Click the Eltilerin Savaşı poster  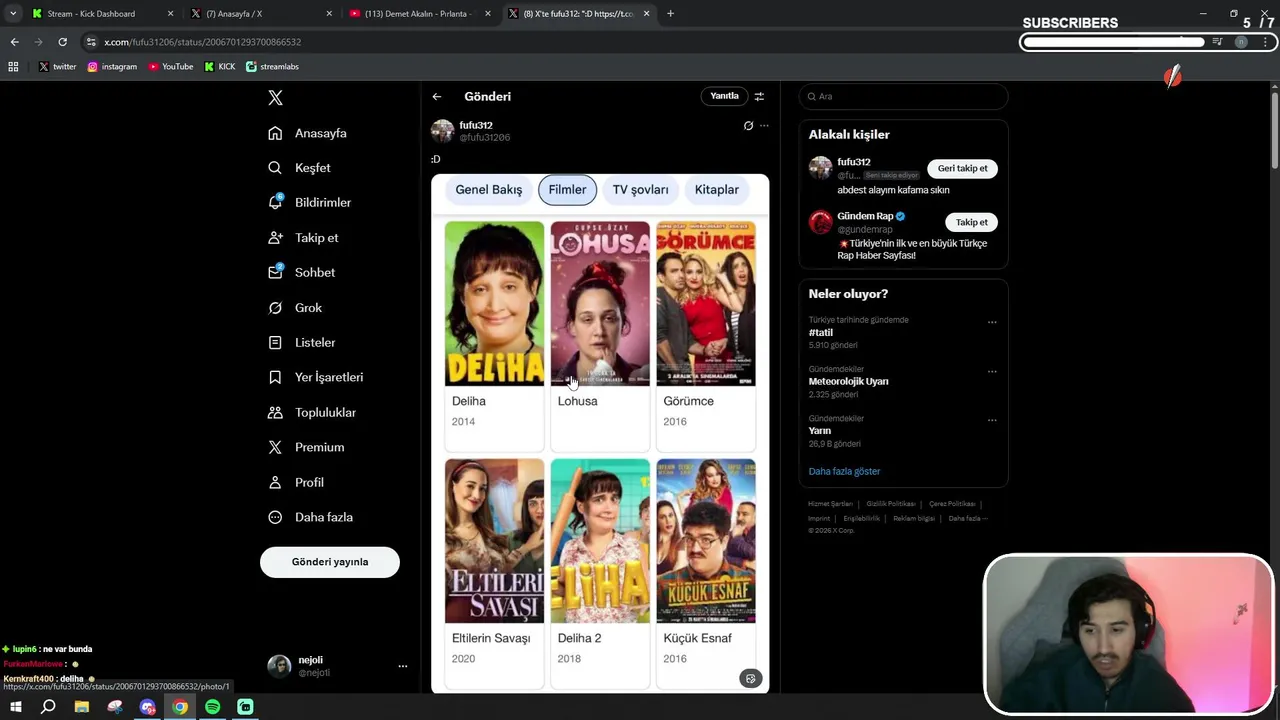coord(494,541)
